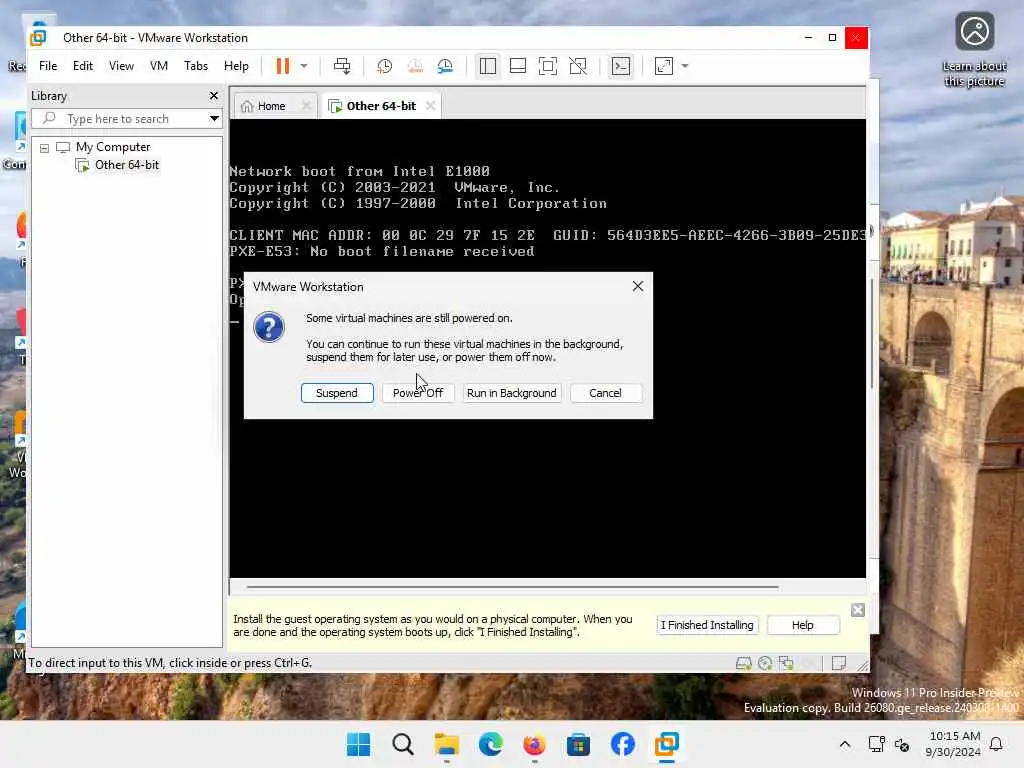Toggle the thumbnail bar view icon
The height and width of the screenshot is (768, 1024).
[x=518, y=66]
